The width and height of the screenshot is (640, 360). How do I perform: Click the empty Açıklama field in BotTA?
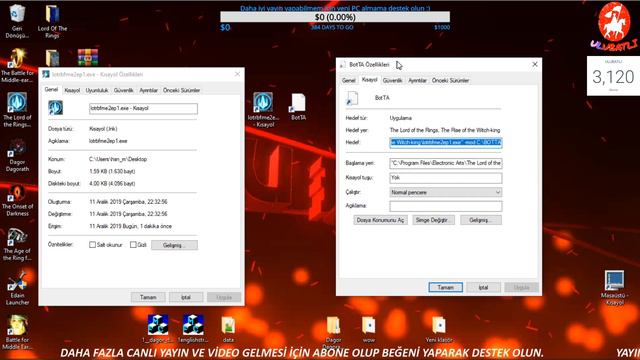(446, 206)
